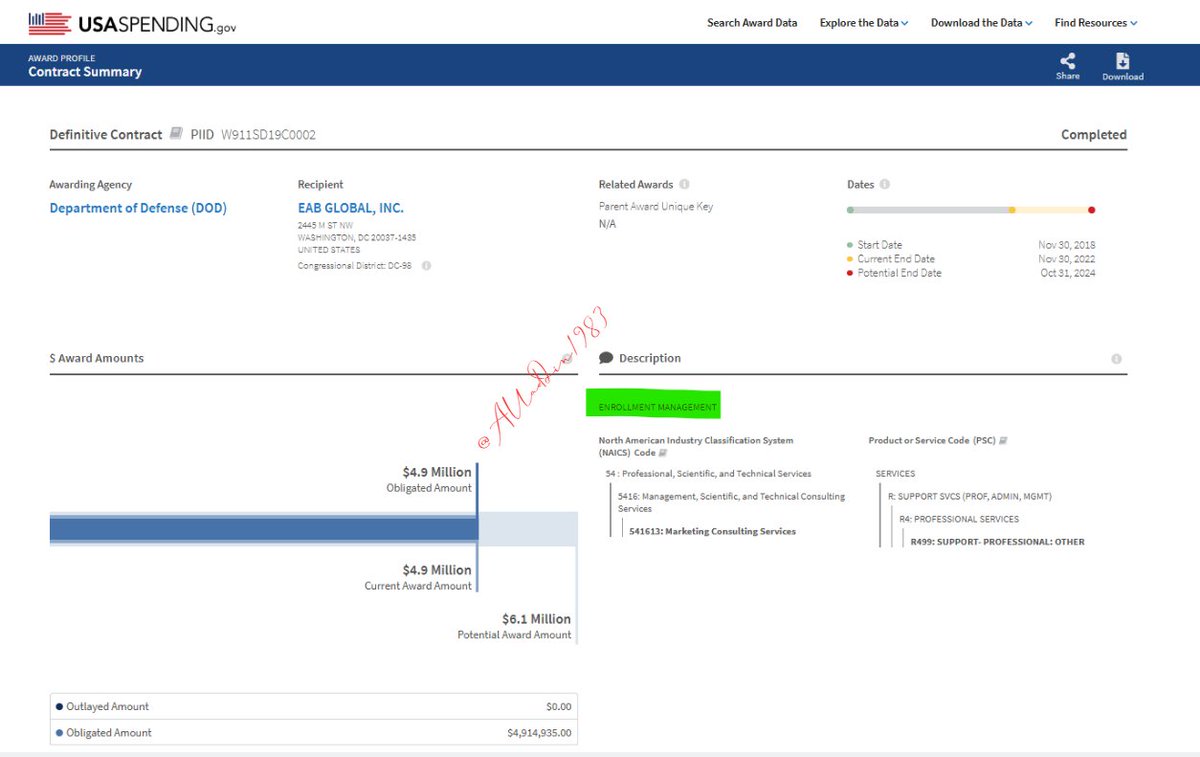Click the Obligated Amount bar in chart

264,529
